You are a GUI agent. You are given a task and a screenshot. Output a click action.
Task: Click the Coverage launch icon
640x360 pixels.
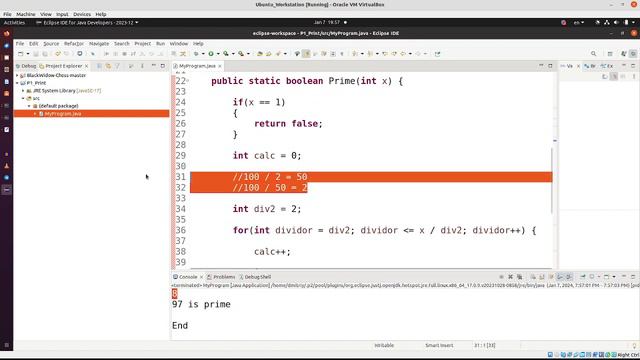click(226, 54)
